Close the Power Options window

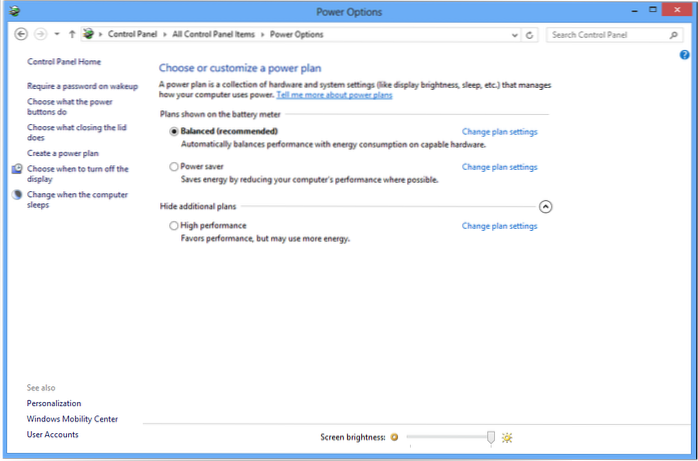[x=677, y=10]
